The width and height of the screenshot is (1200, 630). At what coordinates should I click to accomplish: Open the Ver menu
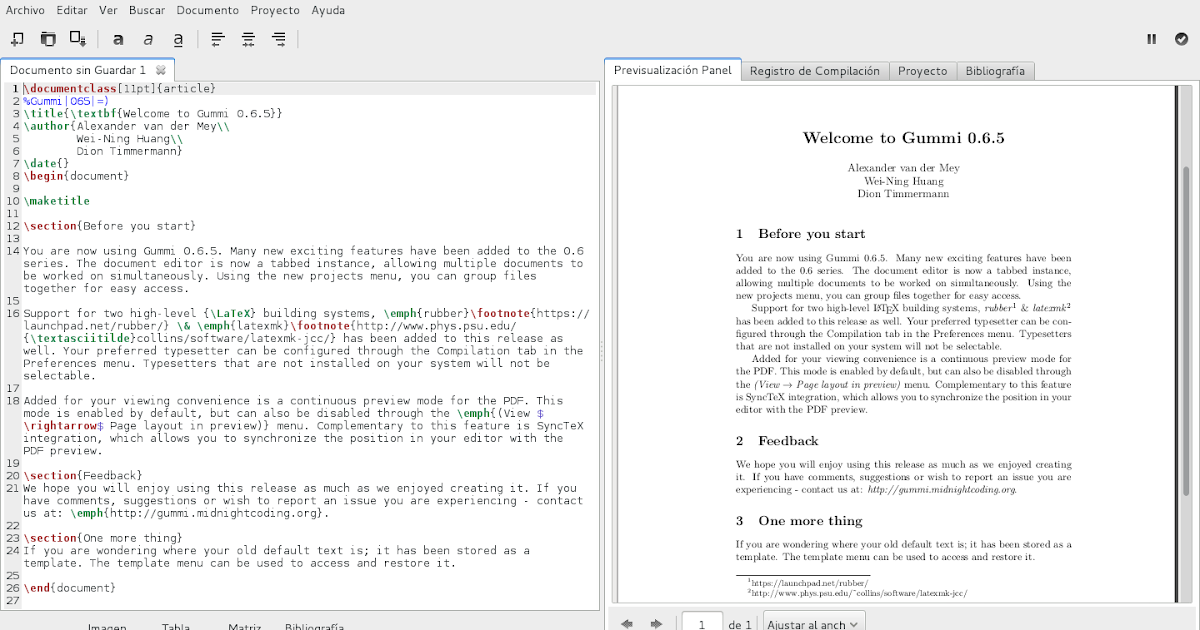coord(108,10)
